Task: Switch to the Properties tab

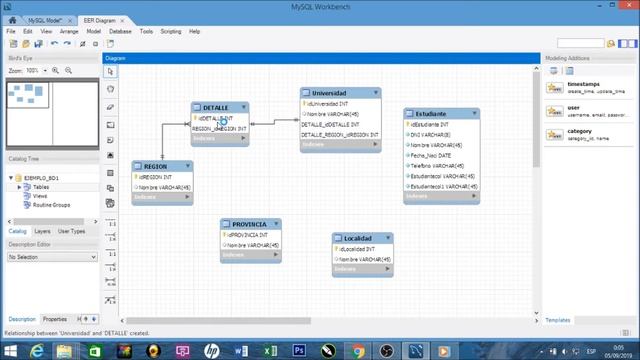Action: coord(55,319)
